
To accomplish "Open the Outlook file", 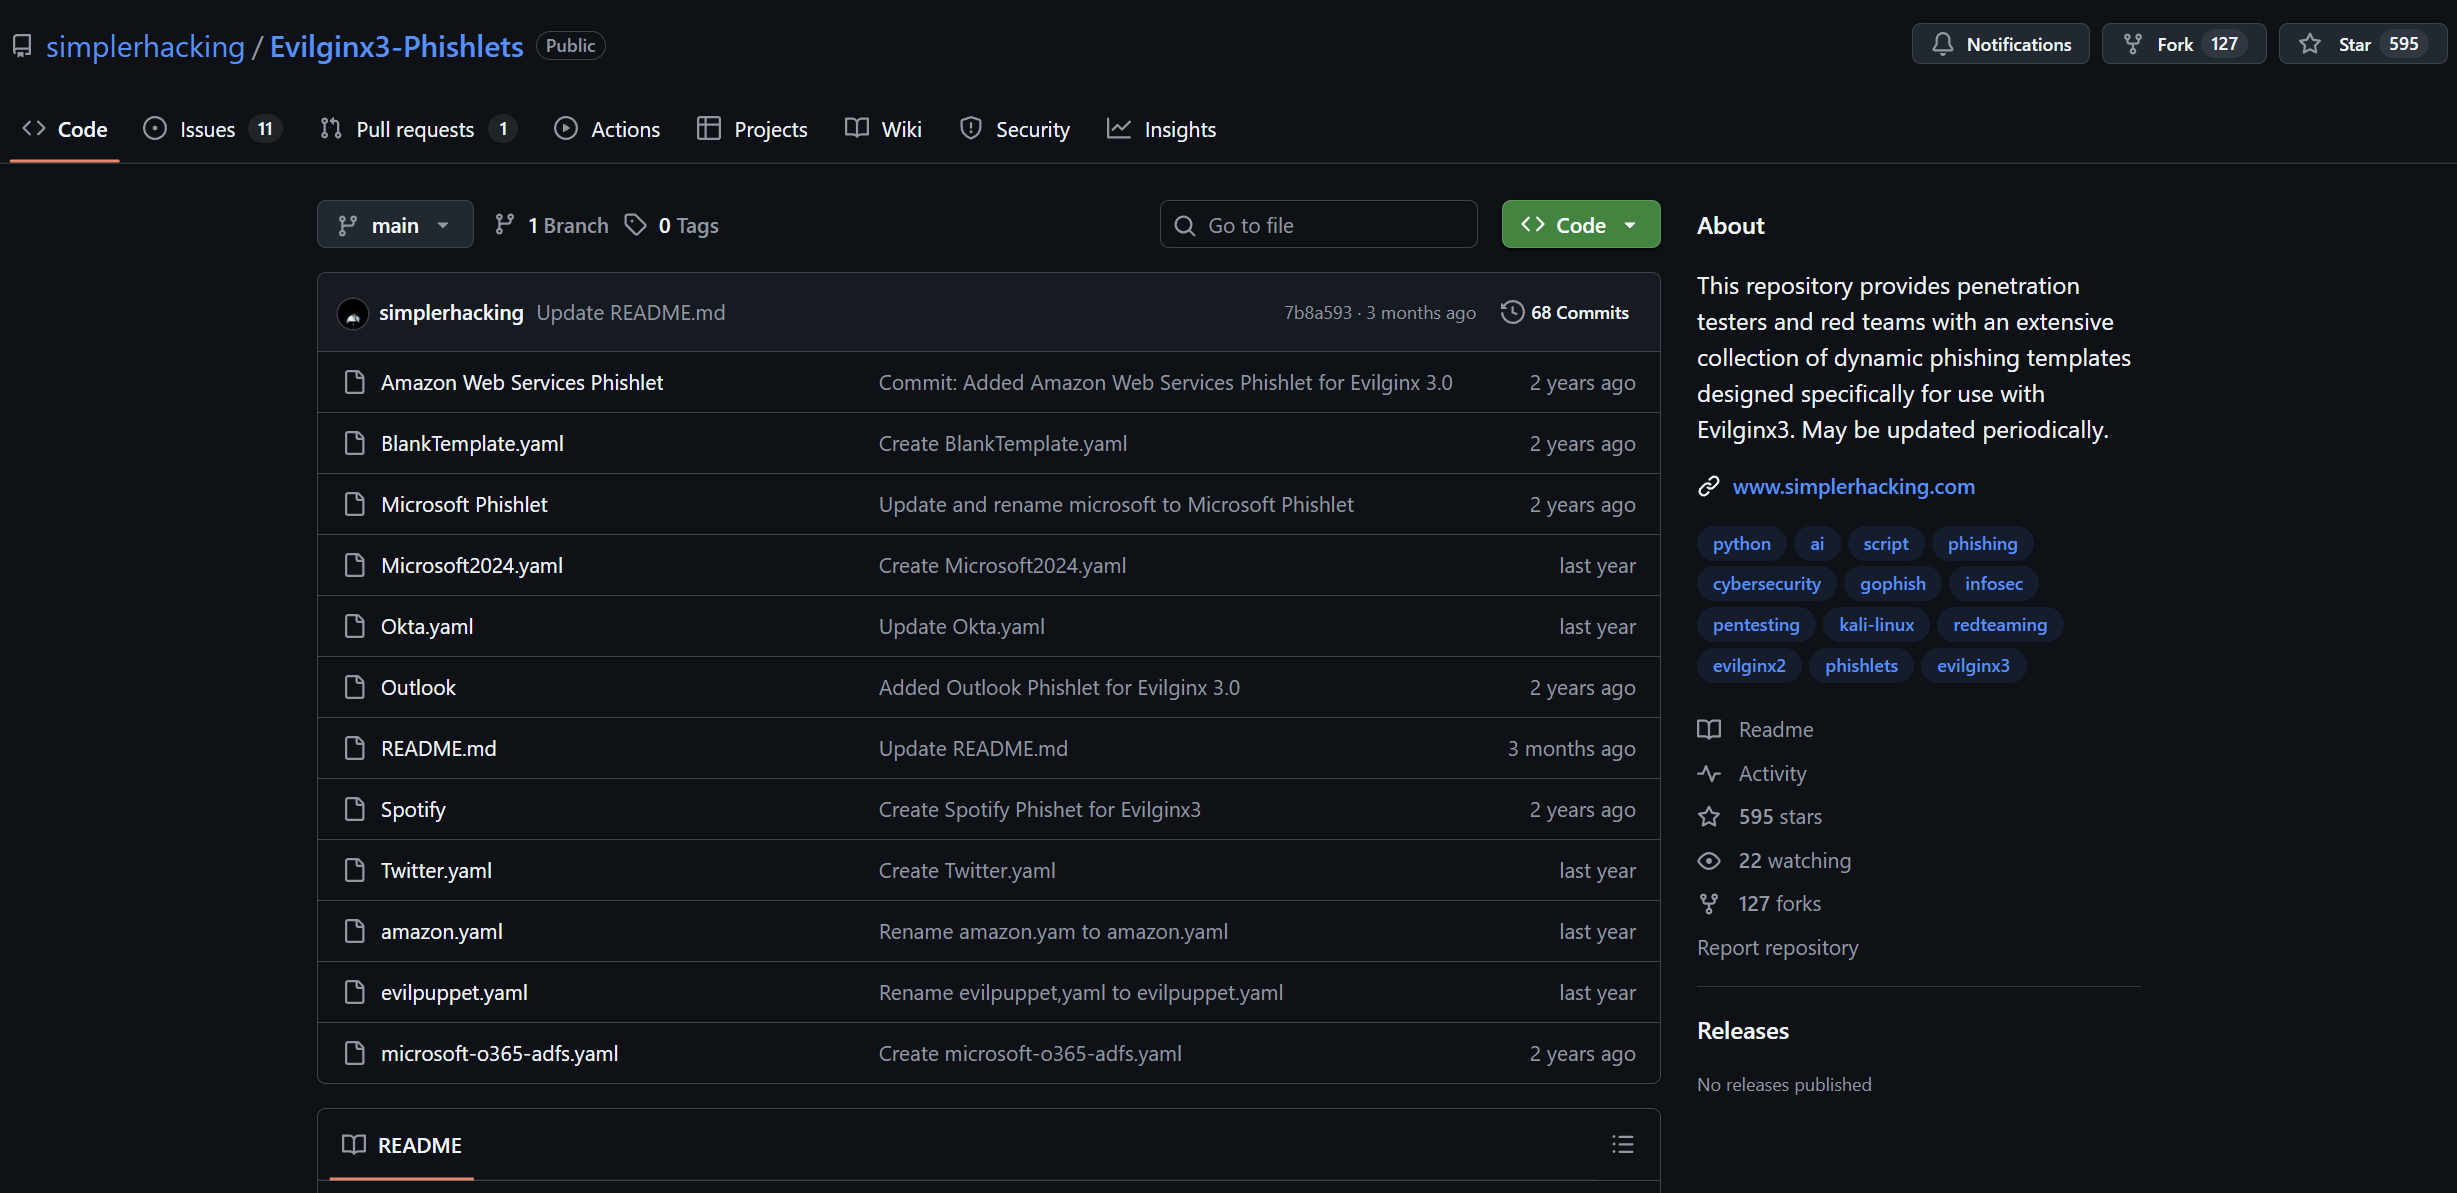I will point(418,687).
